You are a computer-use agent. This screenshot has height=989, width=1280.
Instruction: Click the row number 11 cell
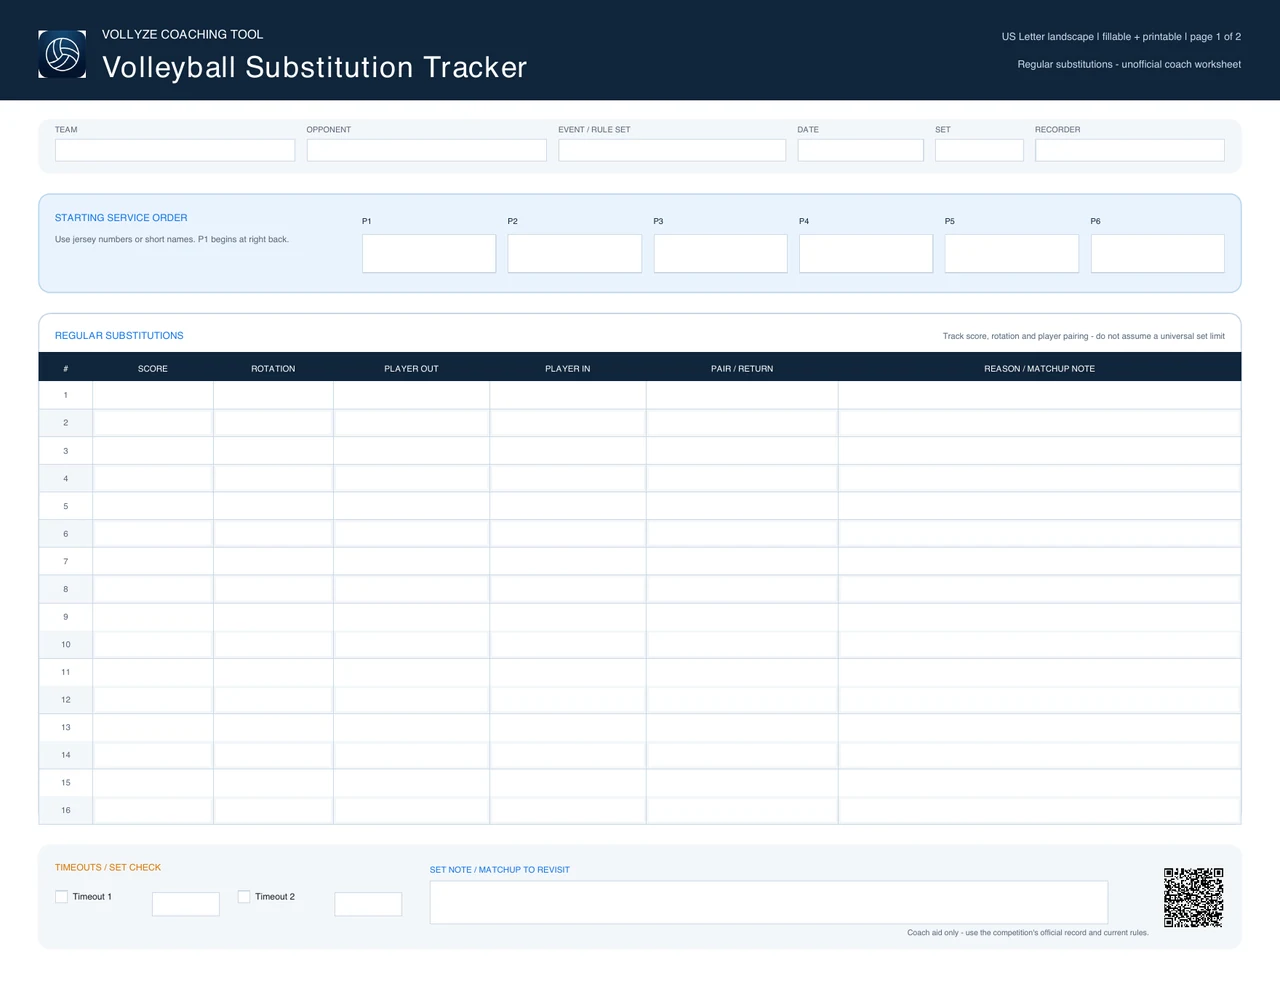click(66, 672)
